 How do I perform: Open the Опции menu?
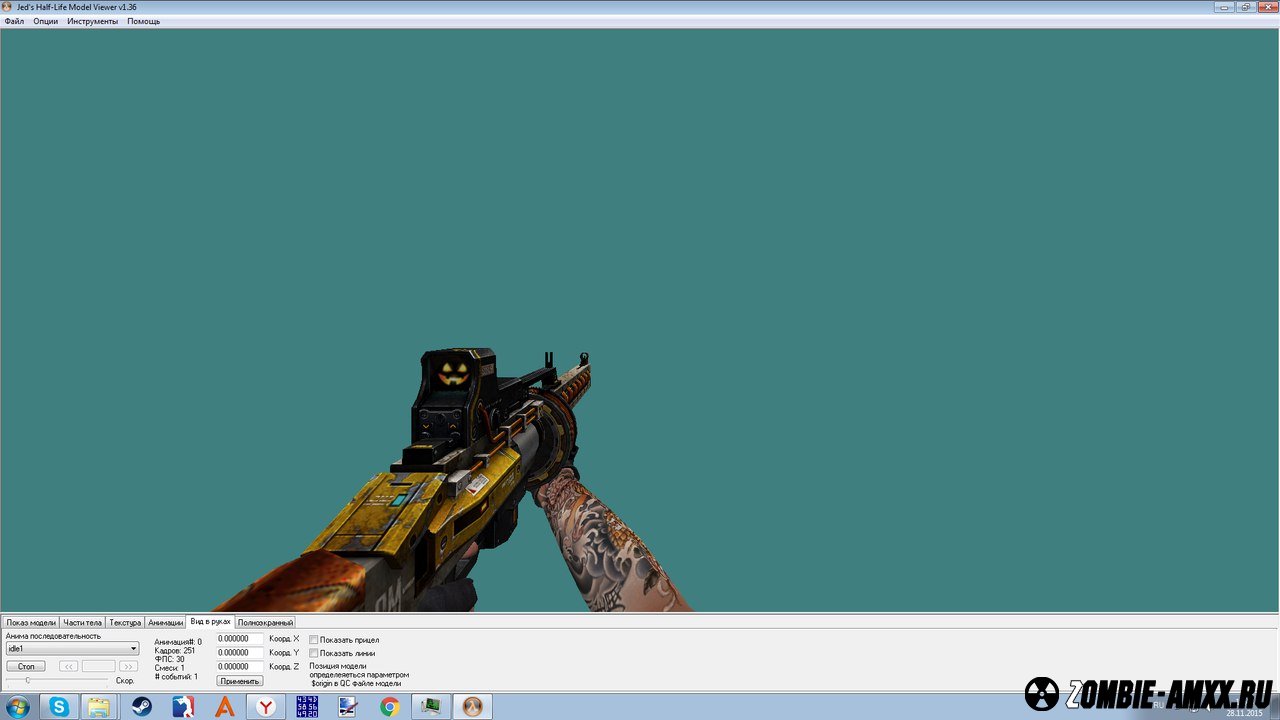coord(45,21)
